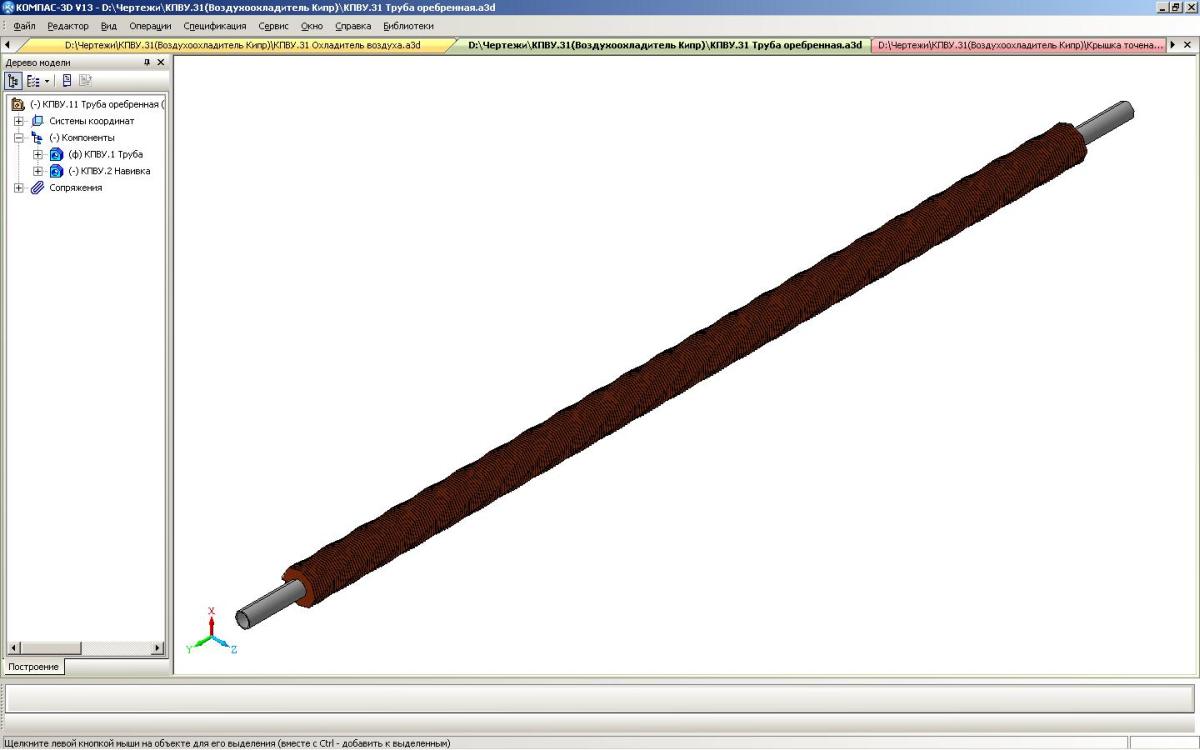Screen dimensions: 1200x750
Task: Click the Сопряжения paperclip icon
Action: point(37,188)
